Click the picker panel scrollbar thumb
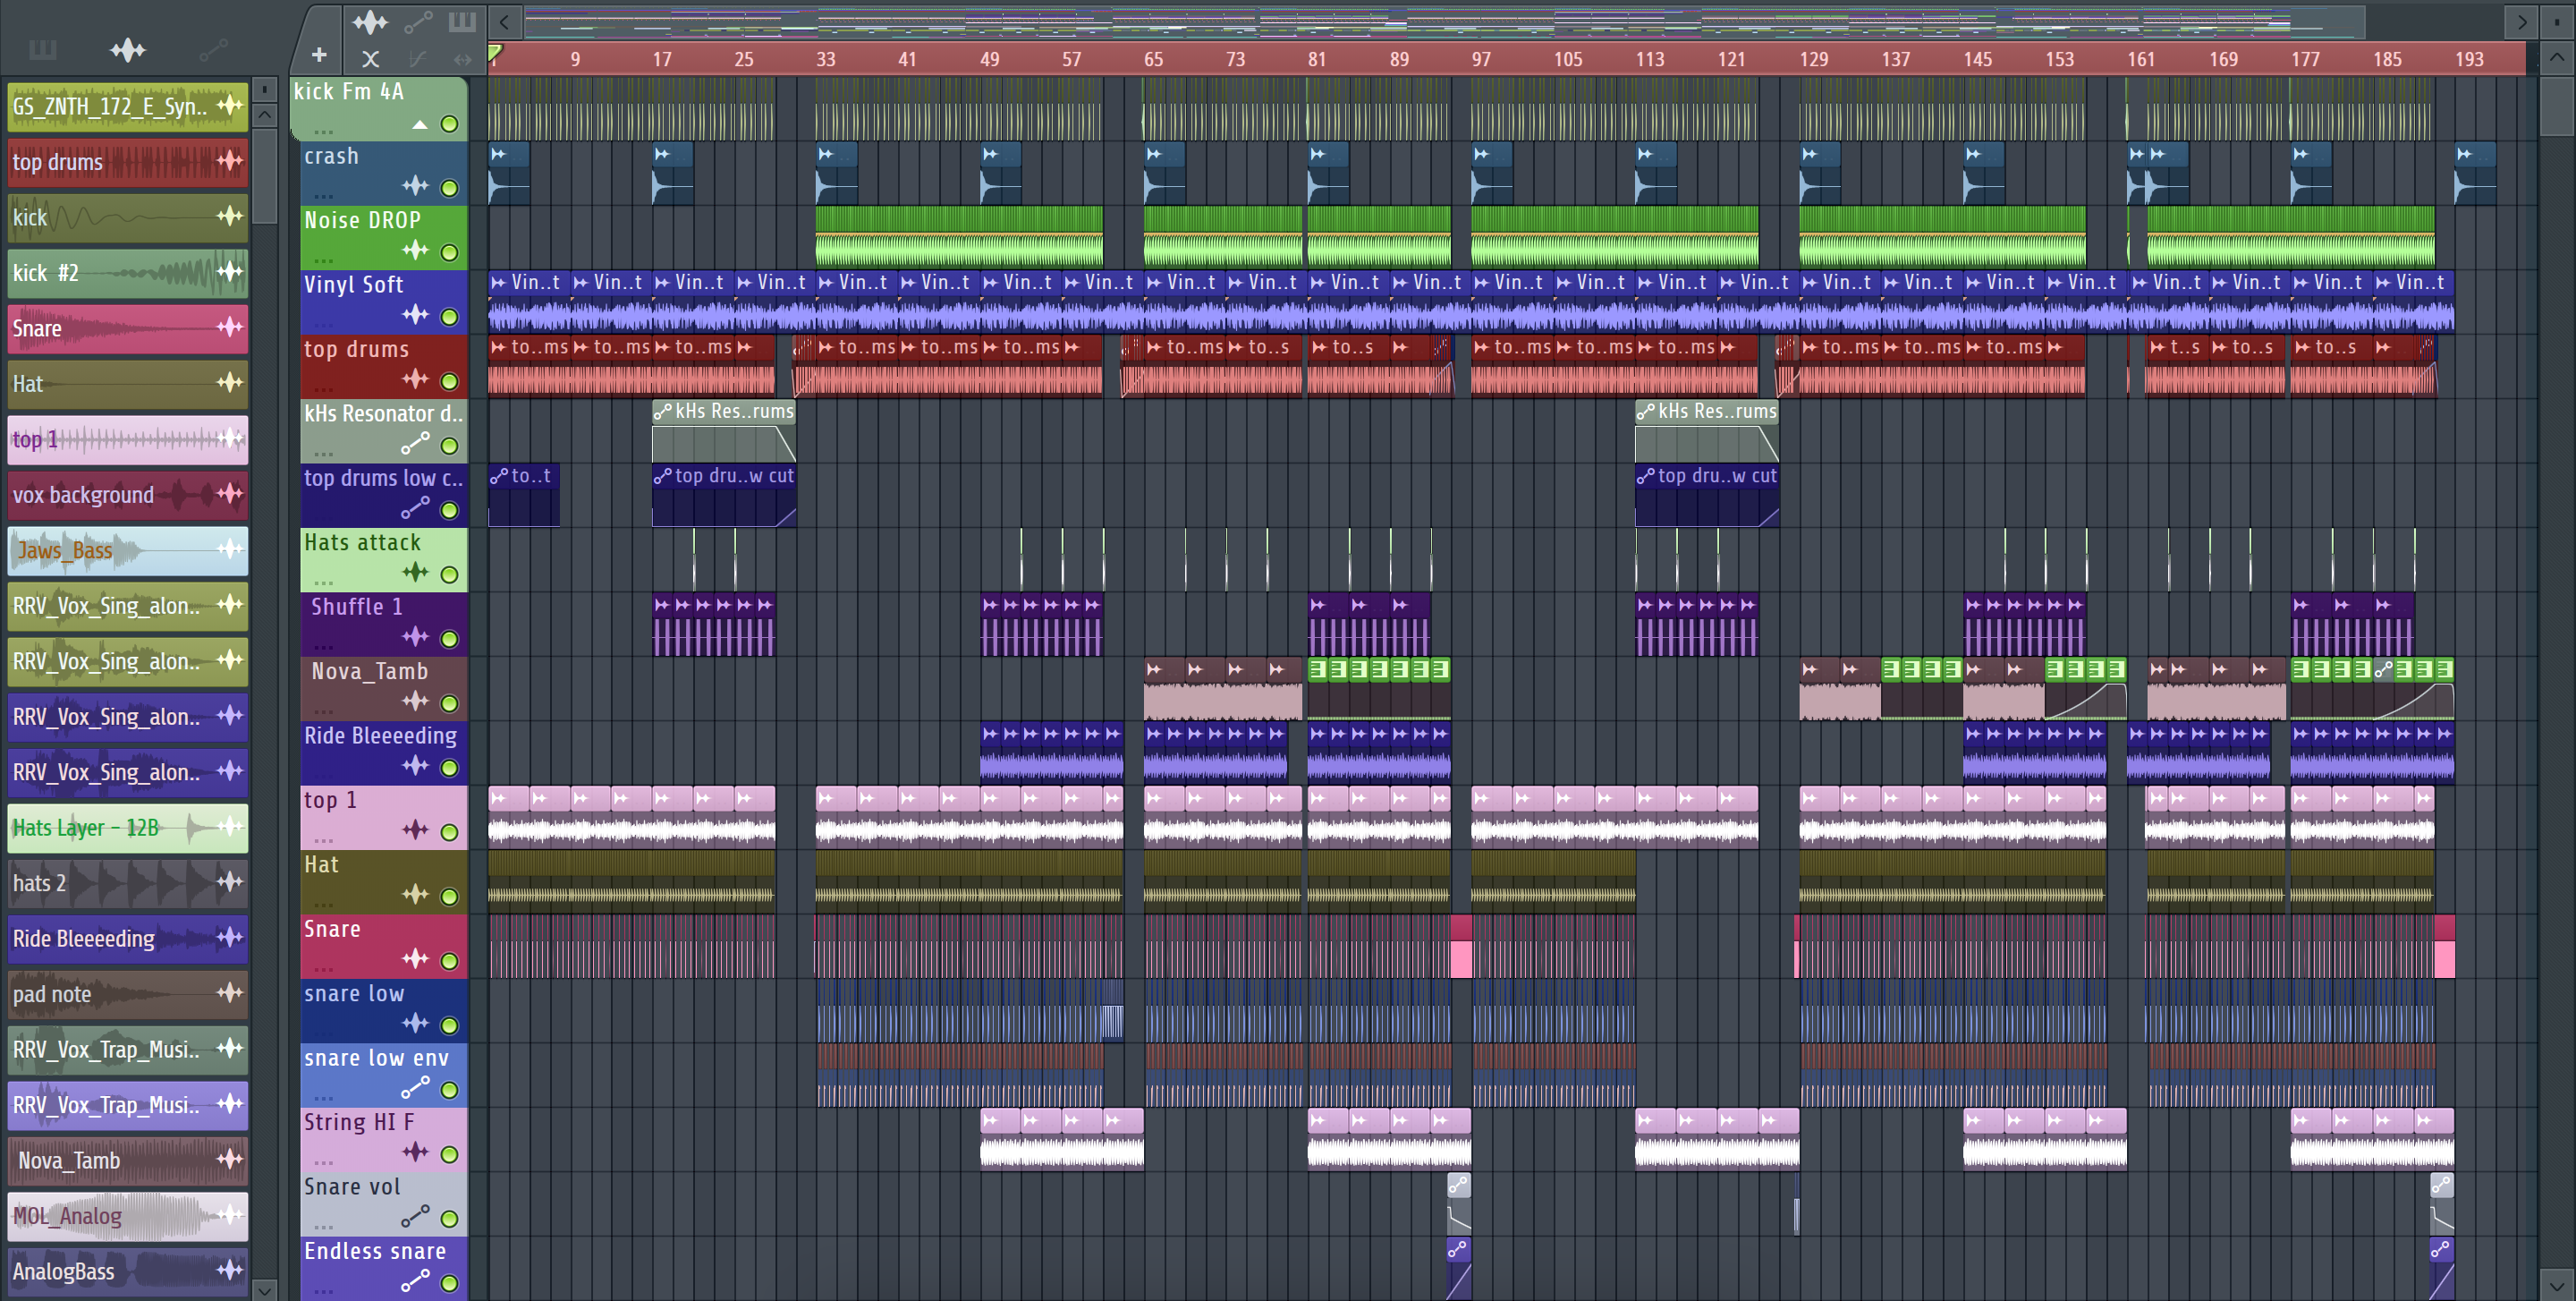 pyautogui.click(x=264, y=175)
